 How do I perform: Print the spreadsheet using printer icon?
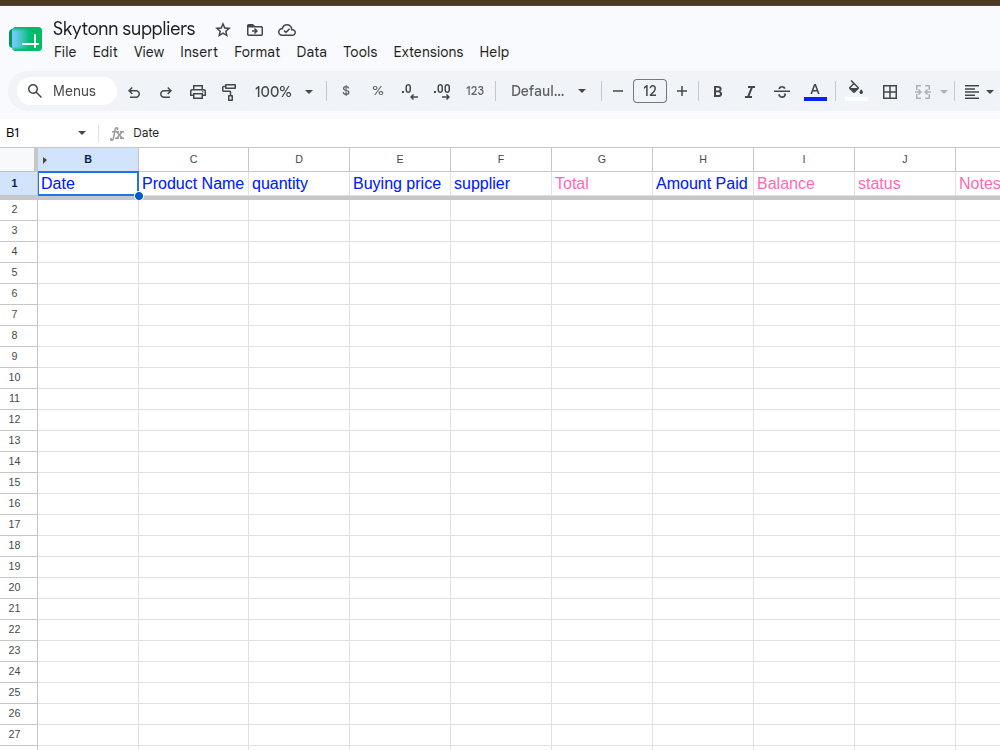198,92
